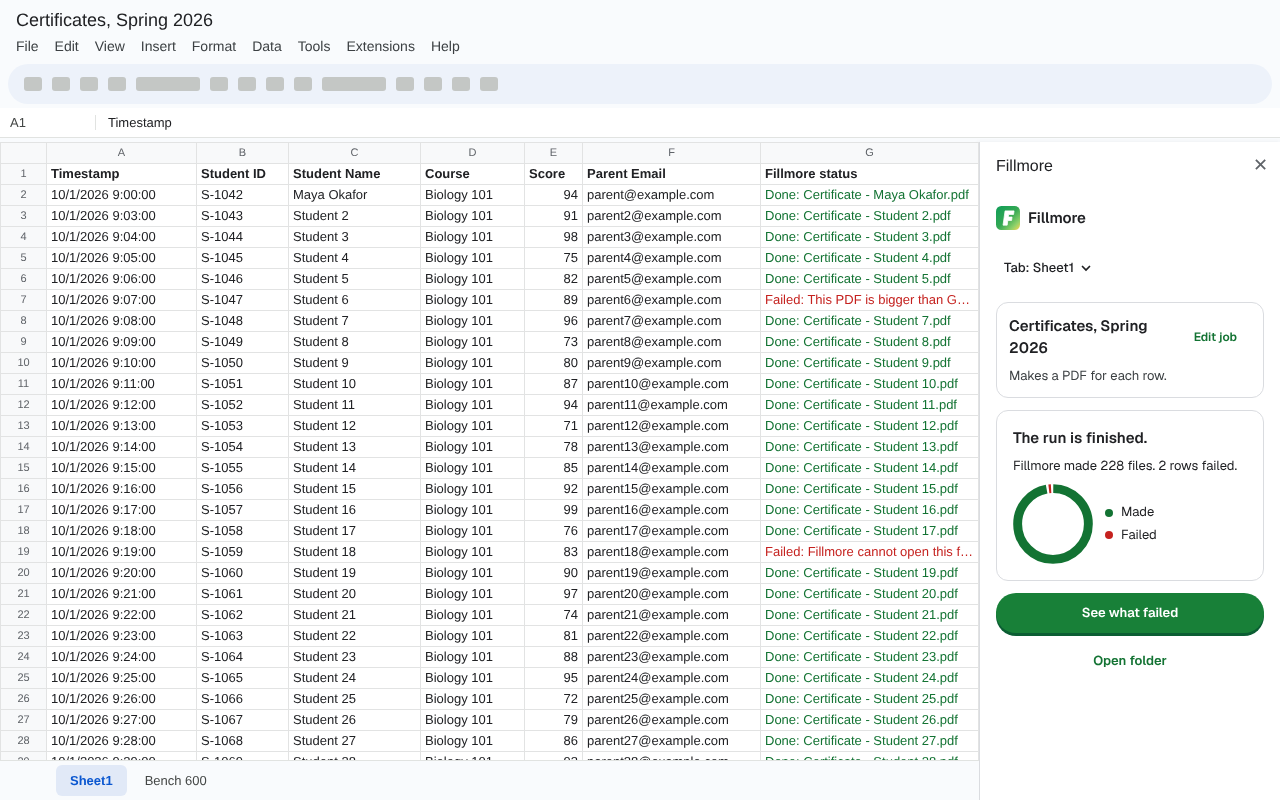Open the Insert menu
The width and height of the screenshot is (1280, 800).
point(158,46)
